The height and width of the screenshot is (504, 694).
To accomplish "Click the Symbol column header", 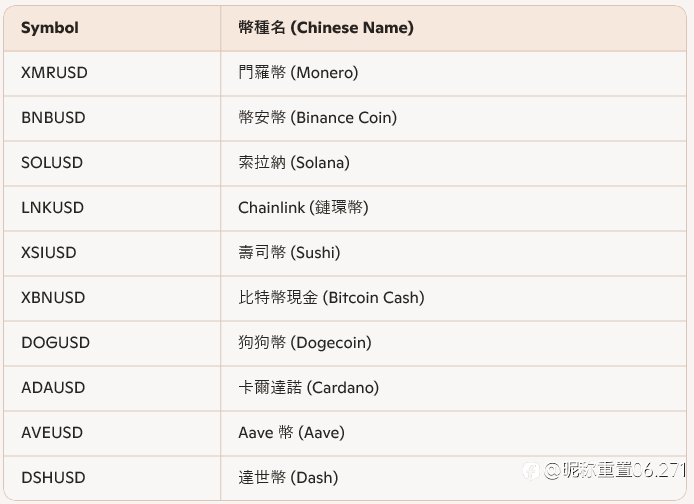I will point(50,28).
